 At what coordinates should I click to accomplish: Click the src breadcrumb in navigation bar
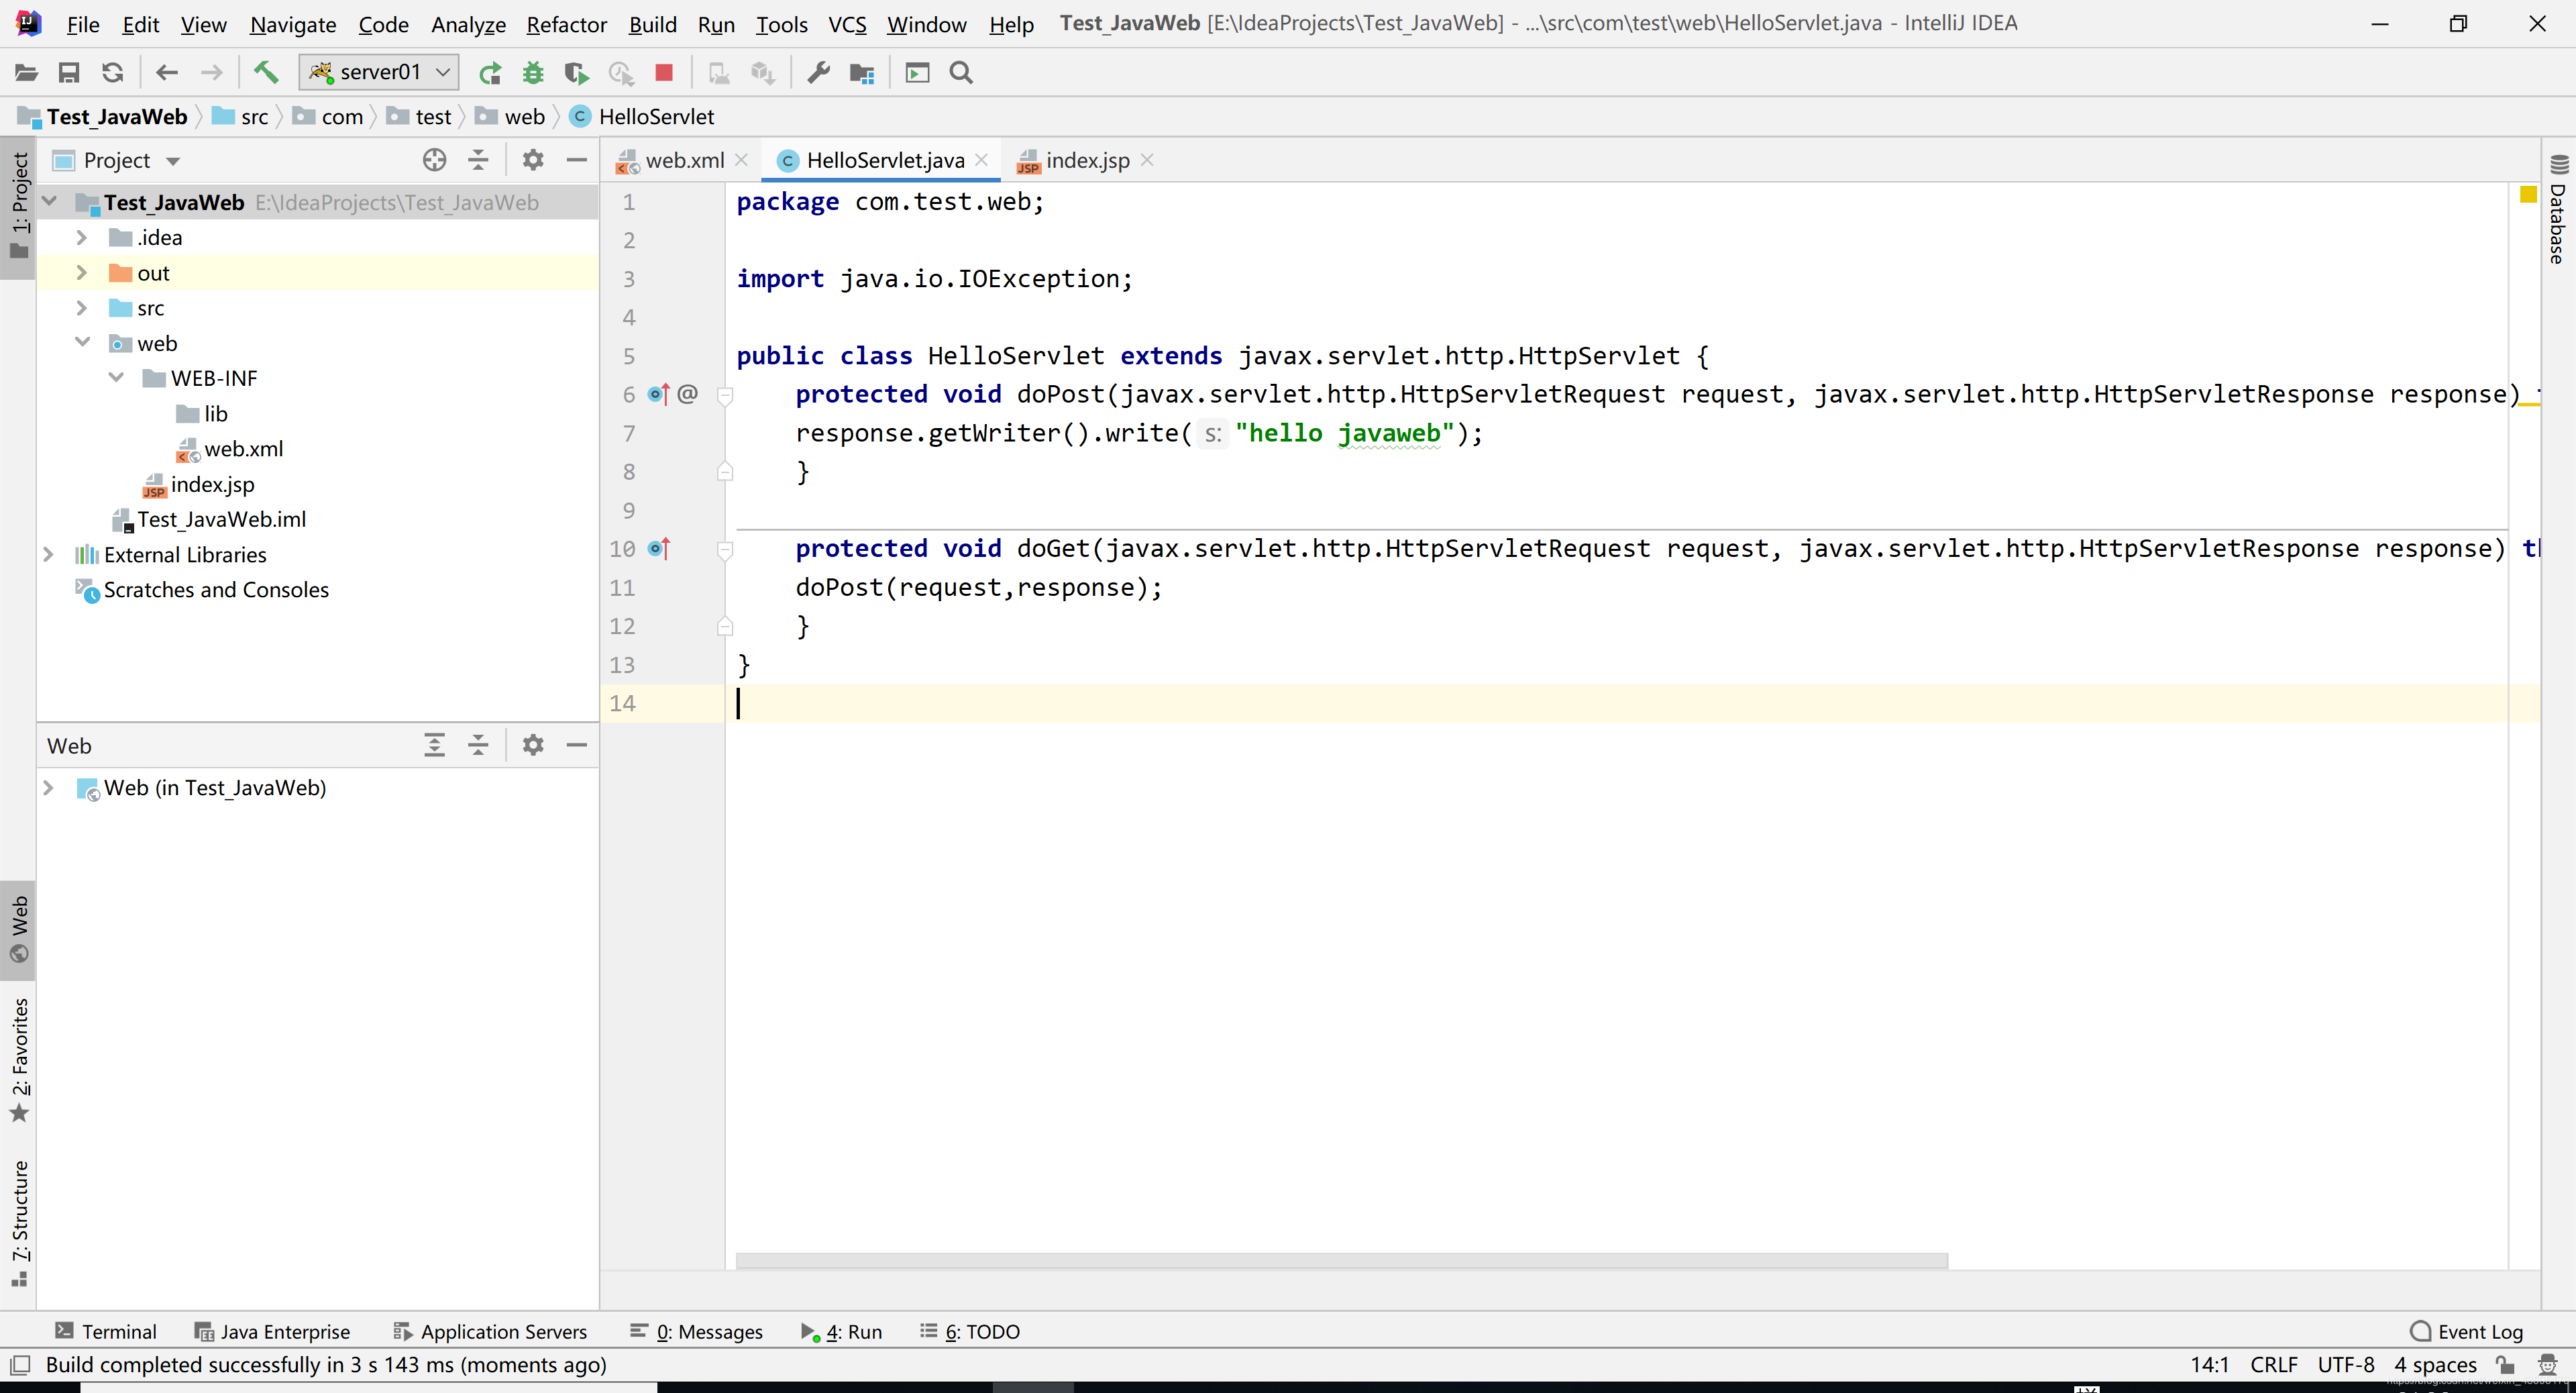241,117
